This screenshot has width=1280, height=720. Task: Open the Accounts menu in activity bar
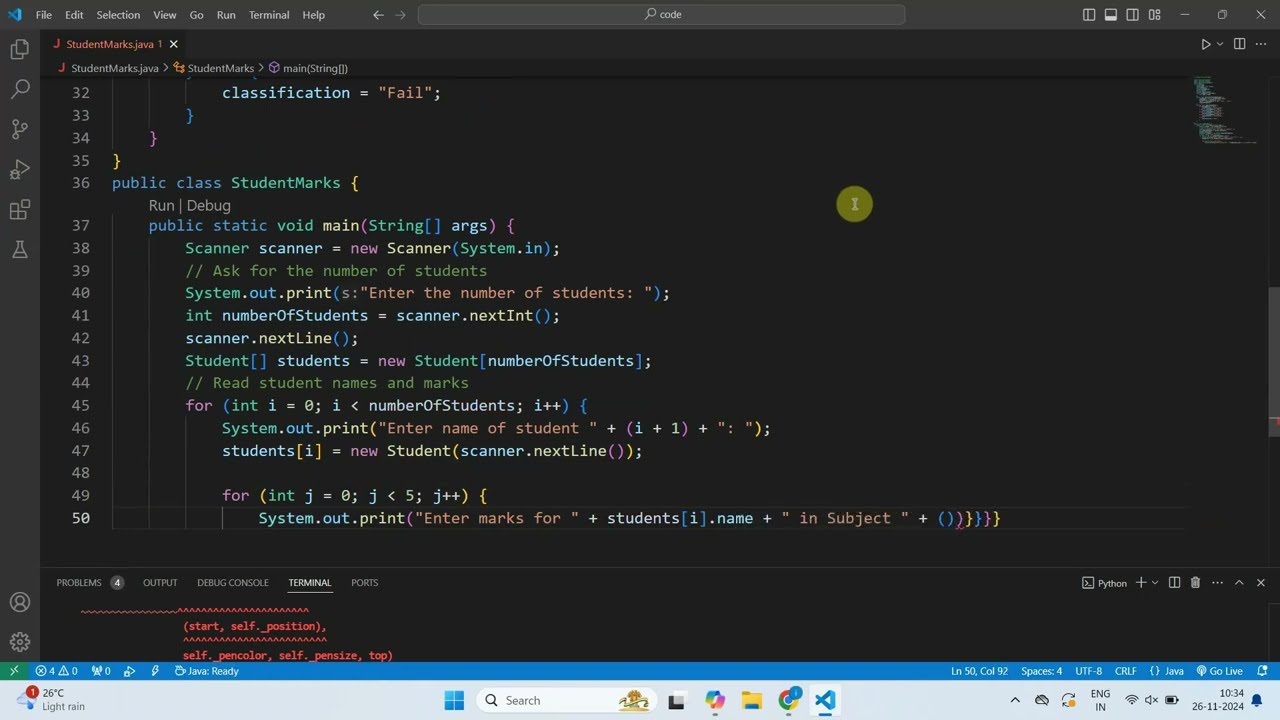point(20,602)
